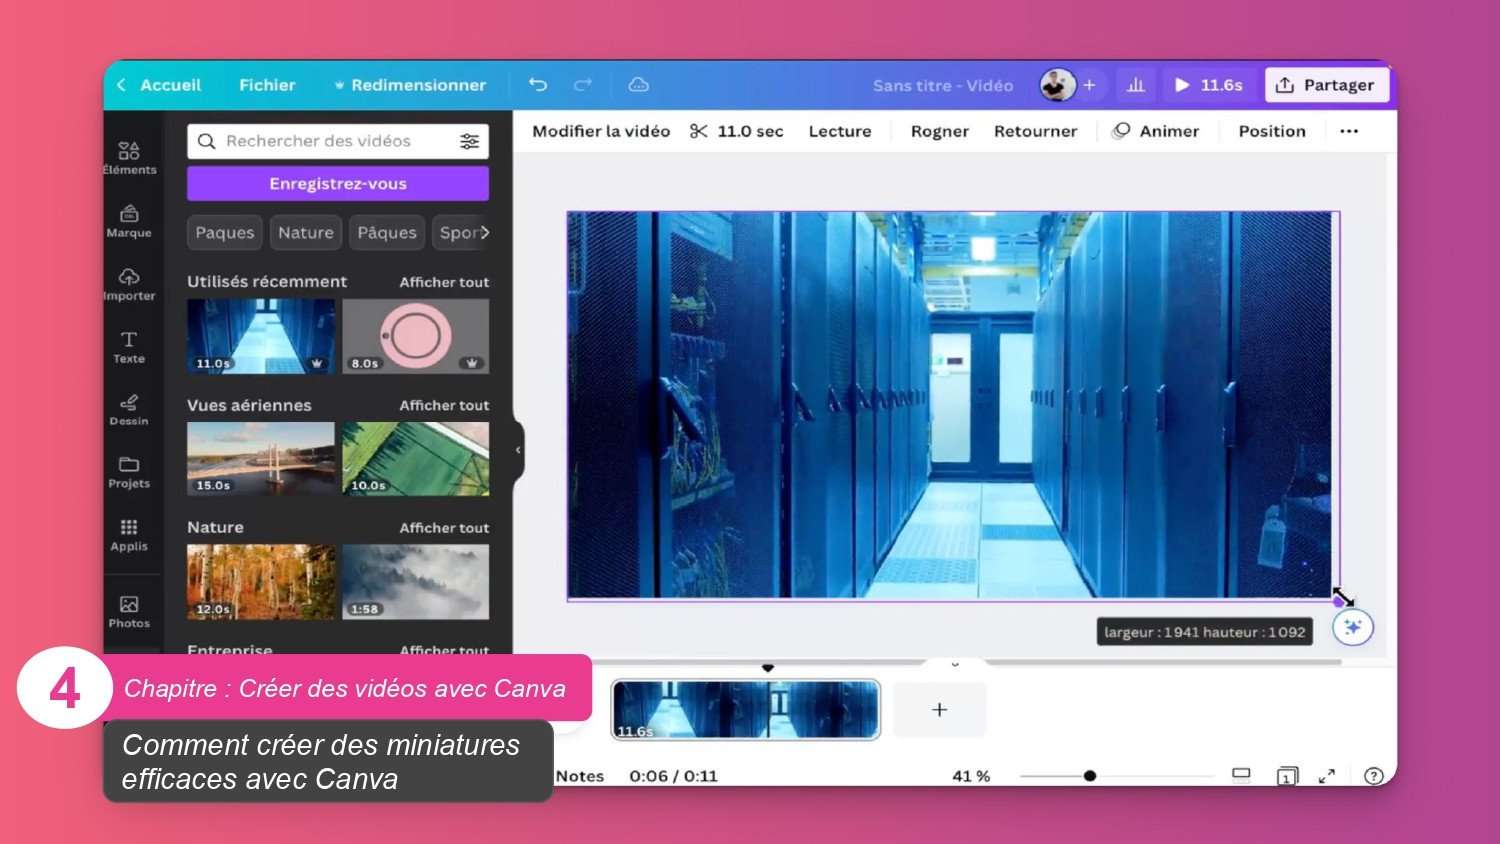Viewport: 1500px width, 844px height.
Task: Select the 15.0s bridge aerial video
Action: [261, 459]
